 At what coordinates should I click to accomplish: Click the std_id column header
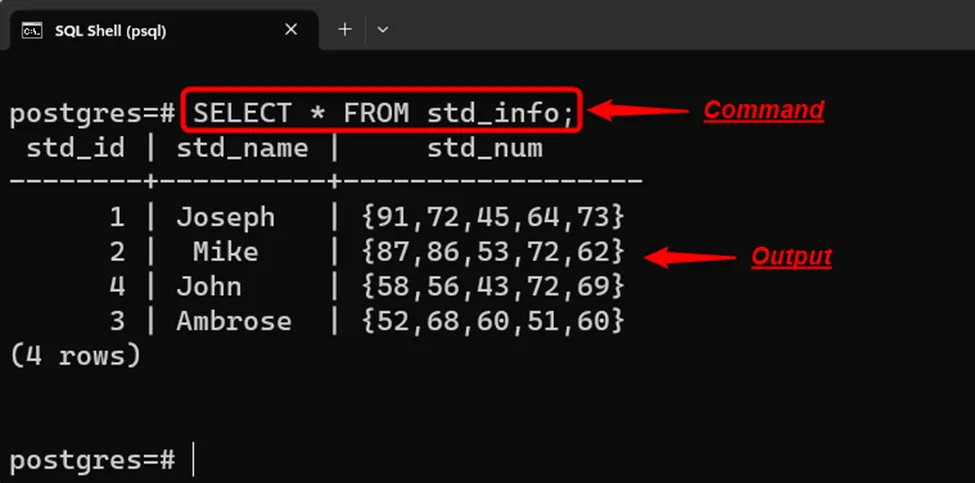click(75, 149)
